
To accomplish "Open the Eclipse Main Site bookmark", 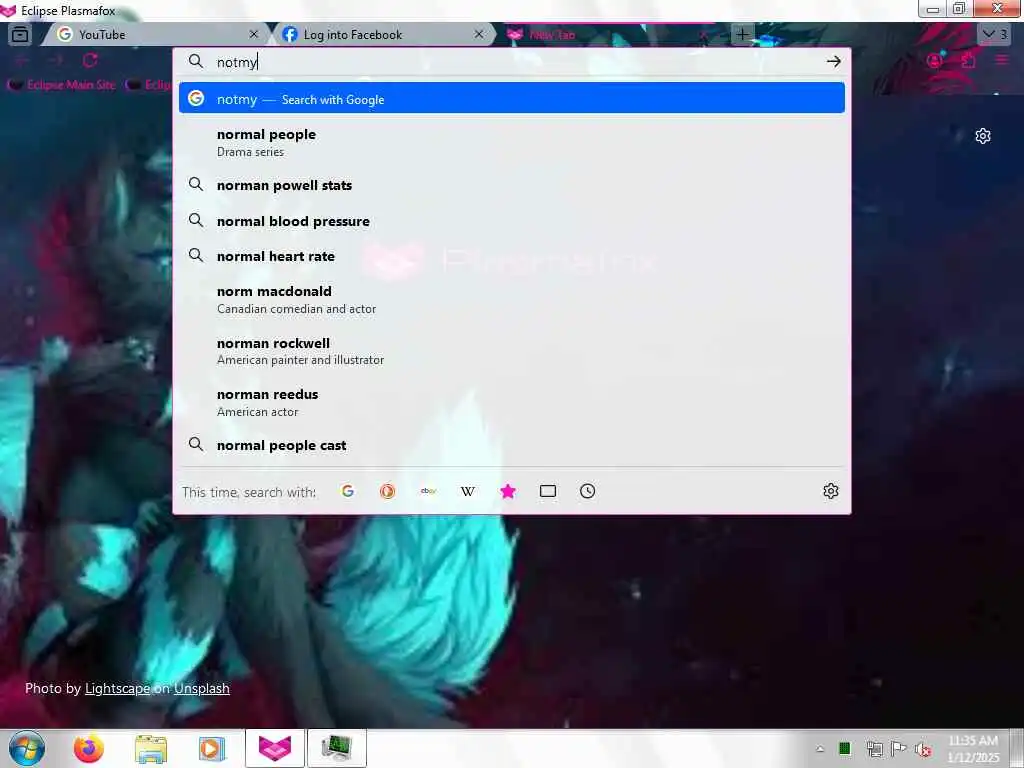I will [x=62, y=84].
